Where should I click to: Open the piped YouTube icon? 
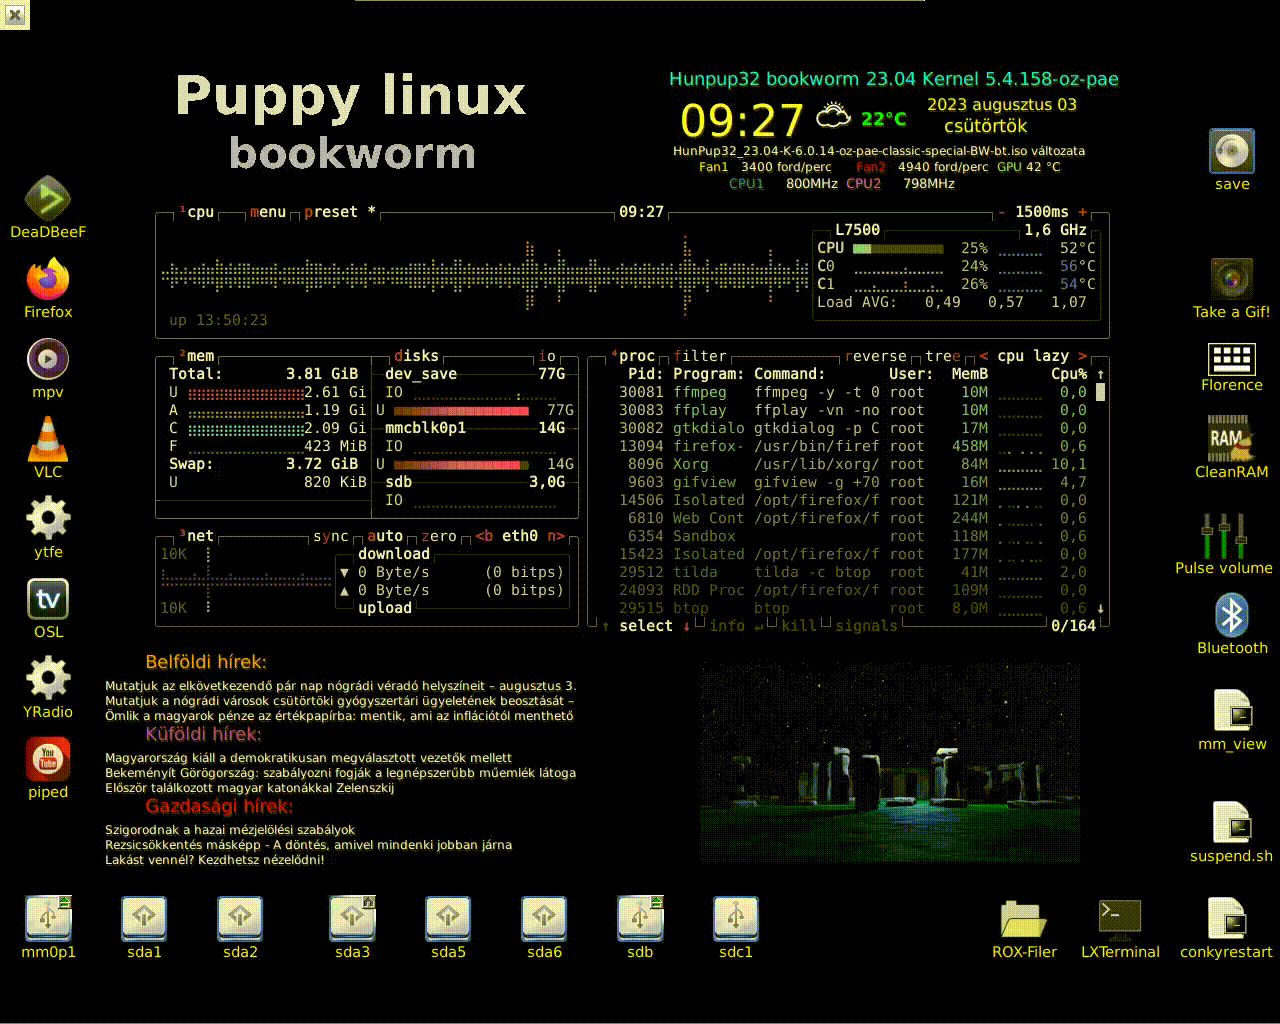click(x=48, y=759)
